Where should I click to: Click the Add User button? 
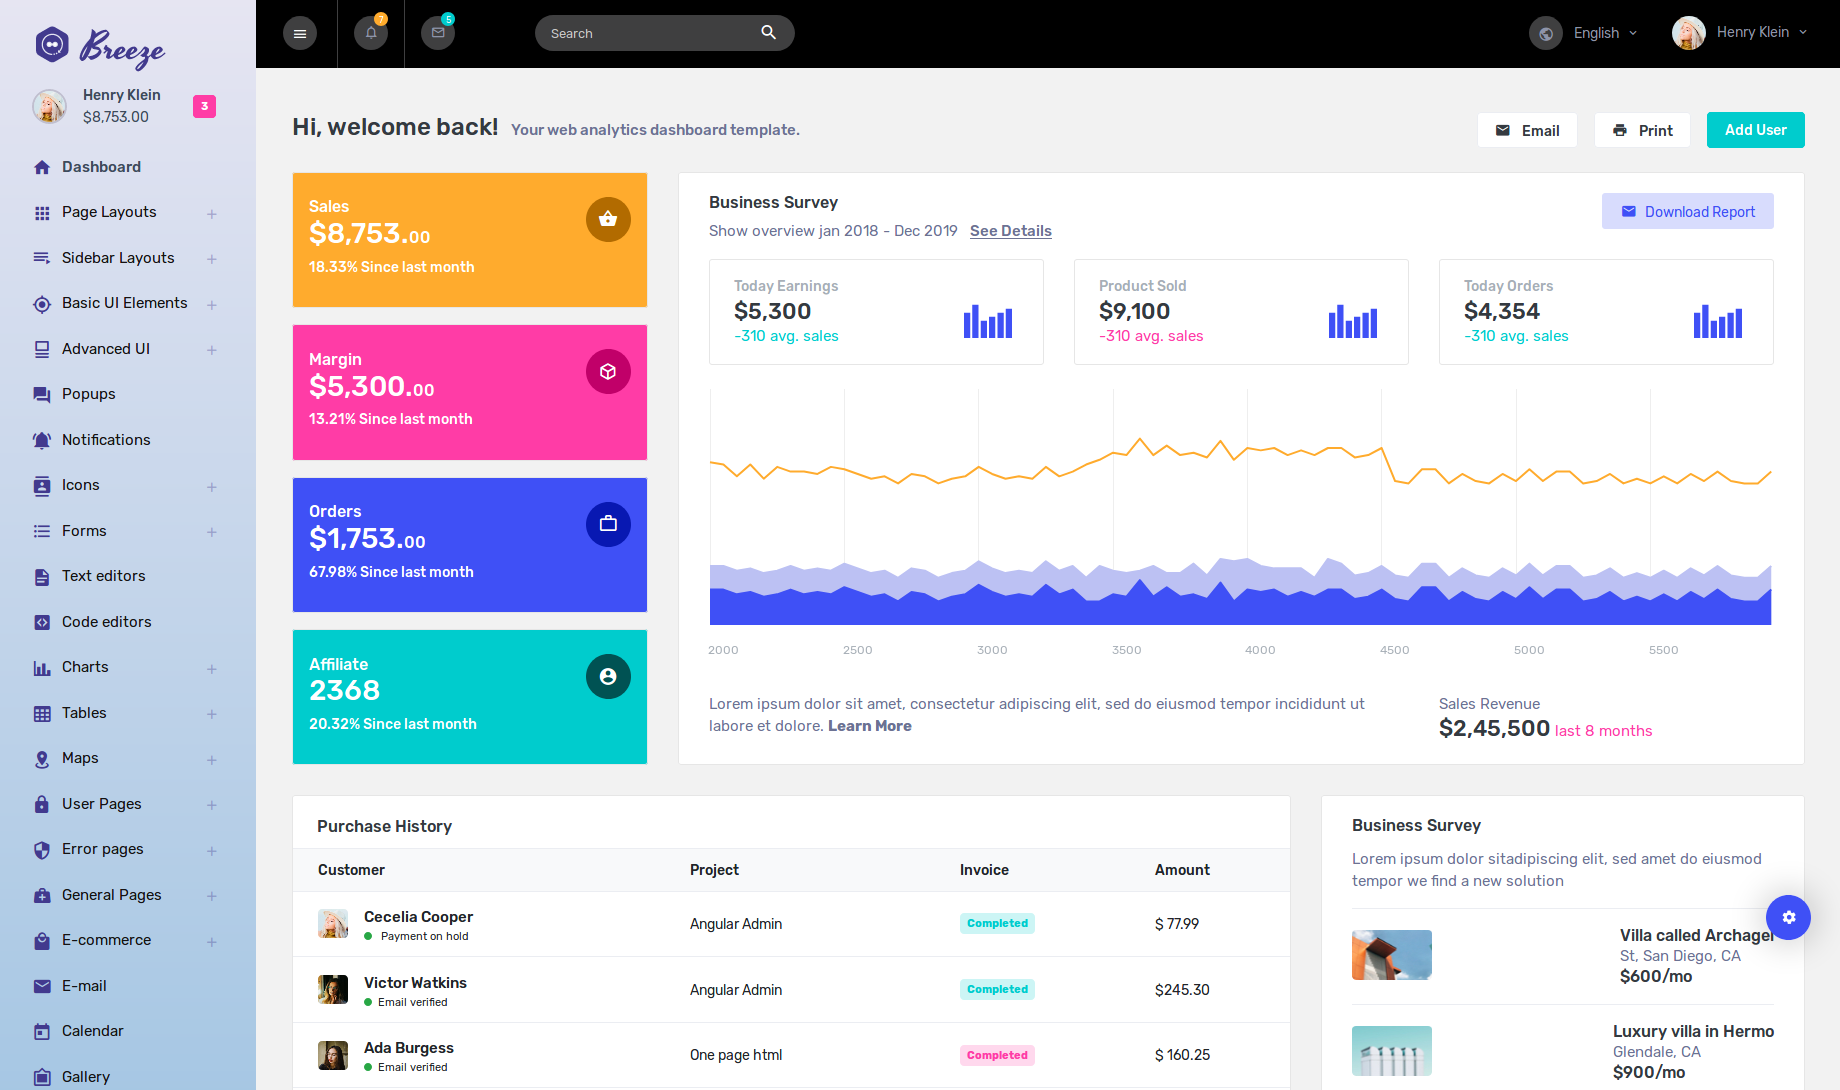pyautogui.click(x=1755, y=130)
